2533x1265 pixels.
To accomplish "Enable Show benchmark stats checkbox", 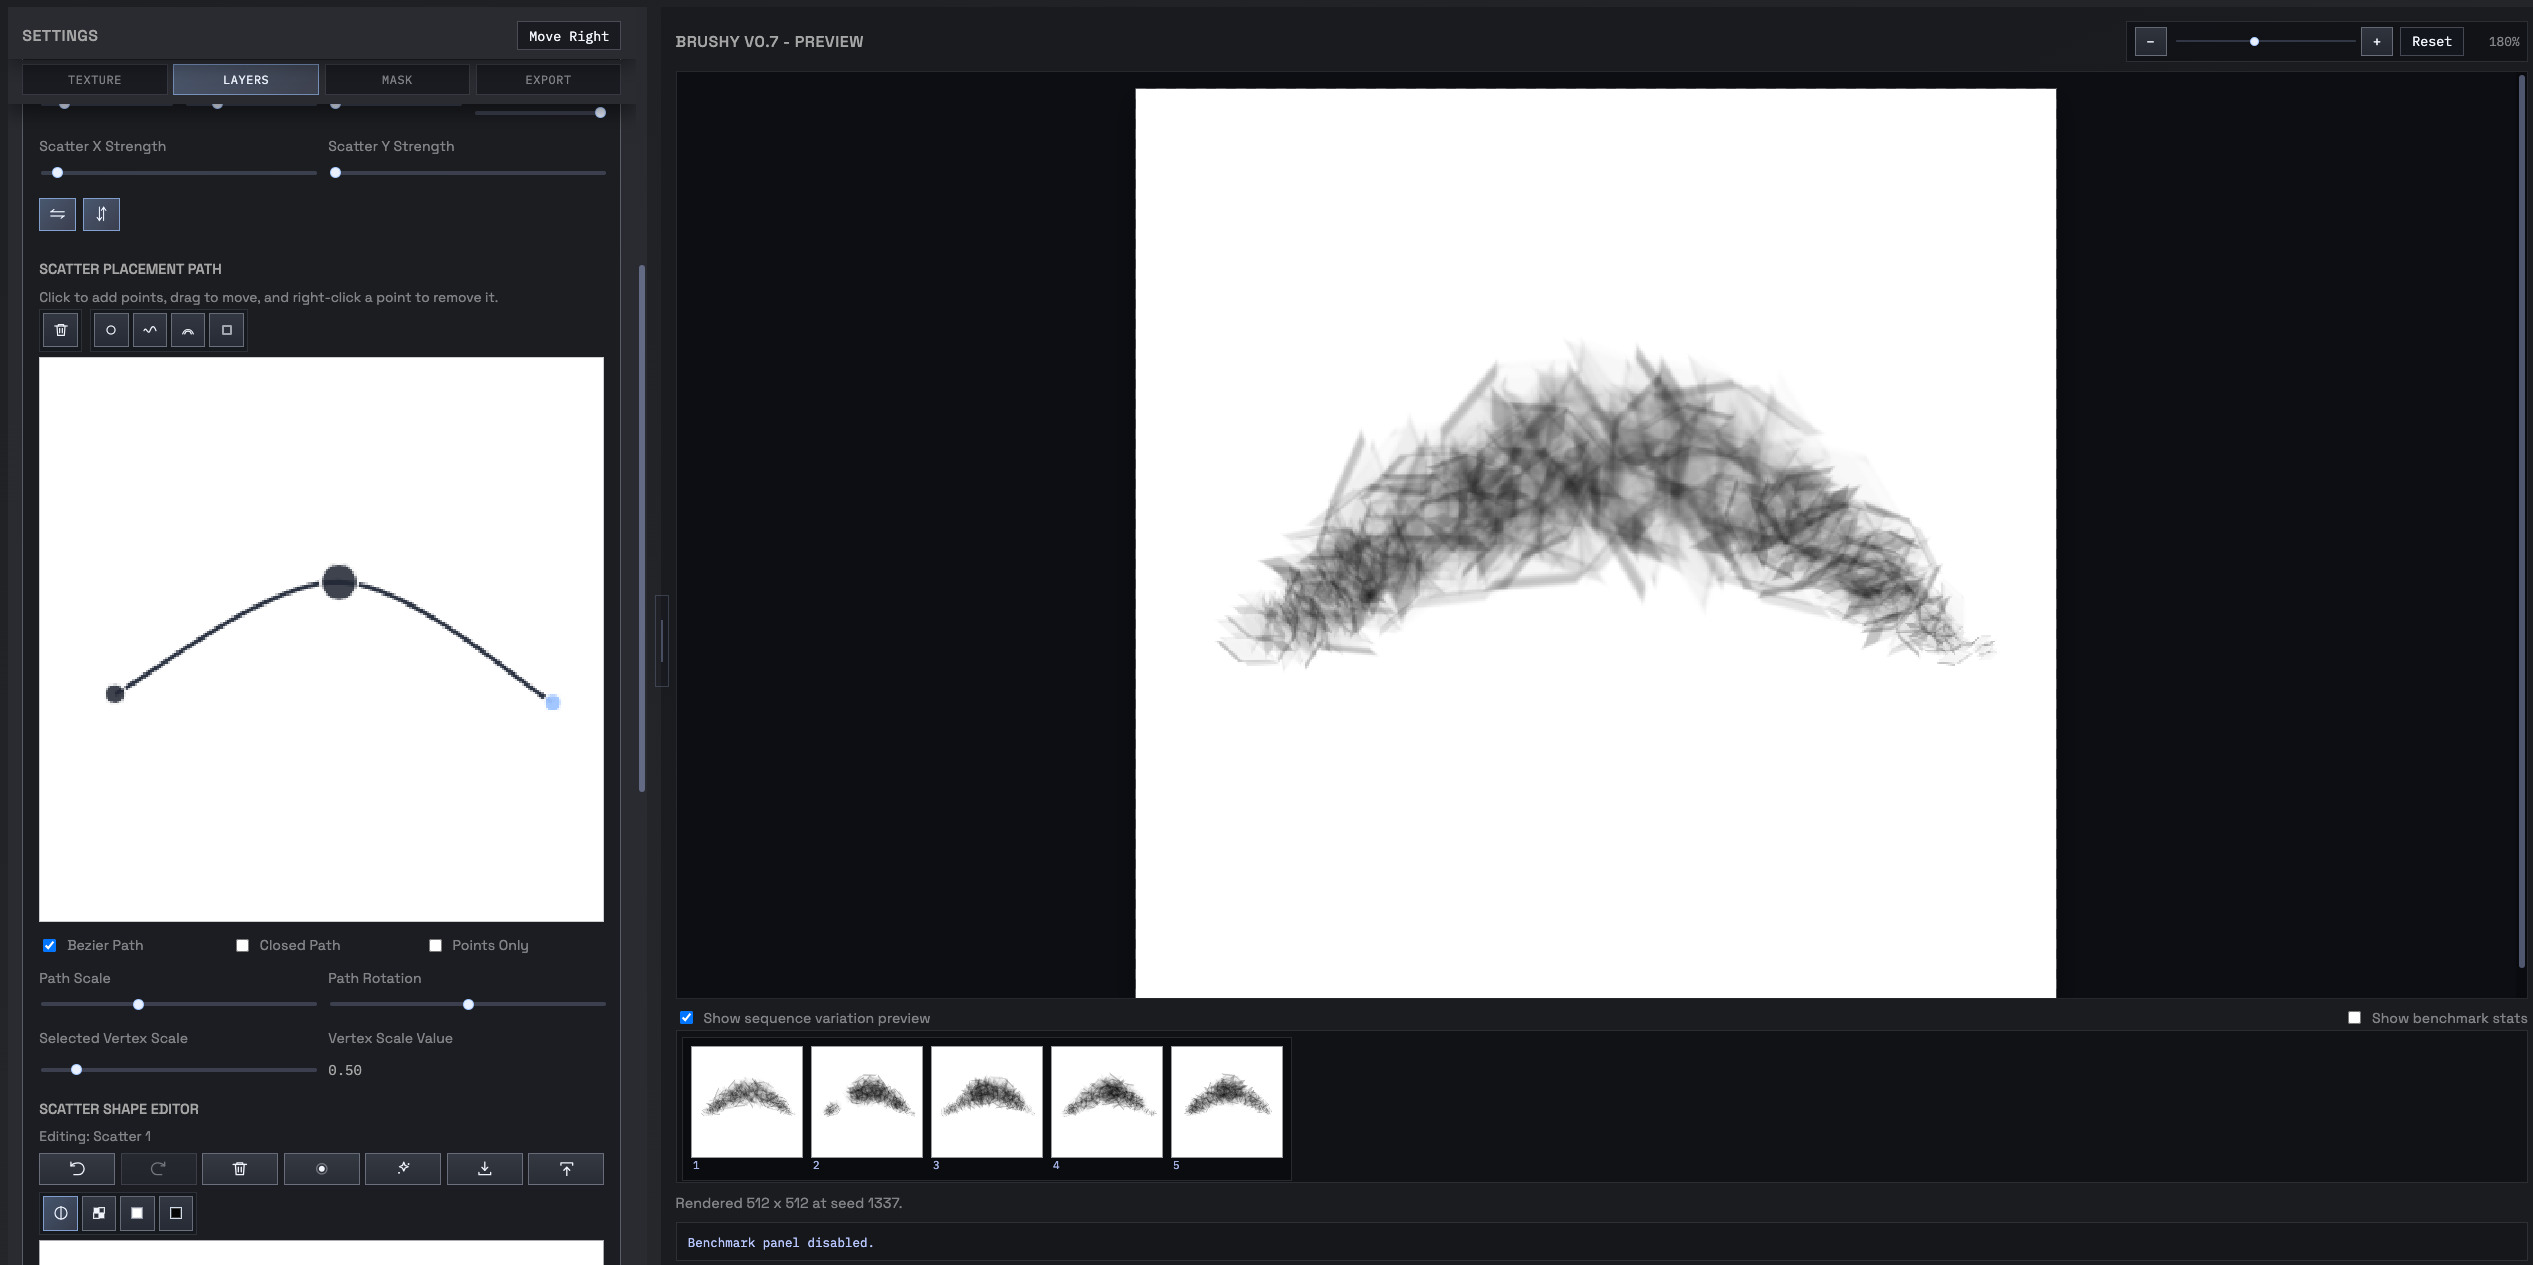I will coord(2354,1018).
